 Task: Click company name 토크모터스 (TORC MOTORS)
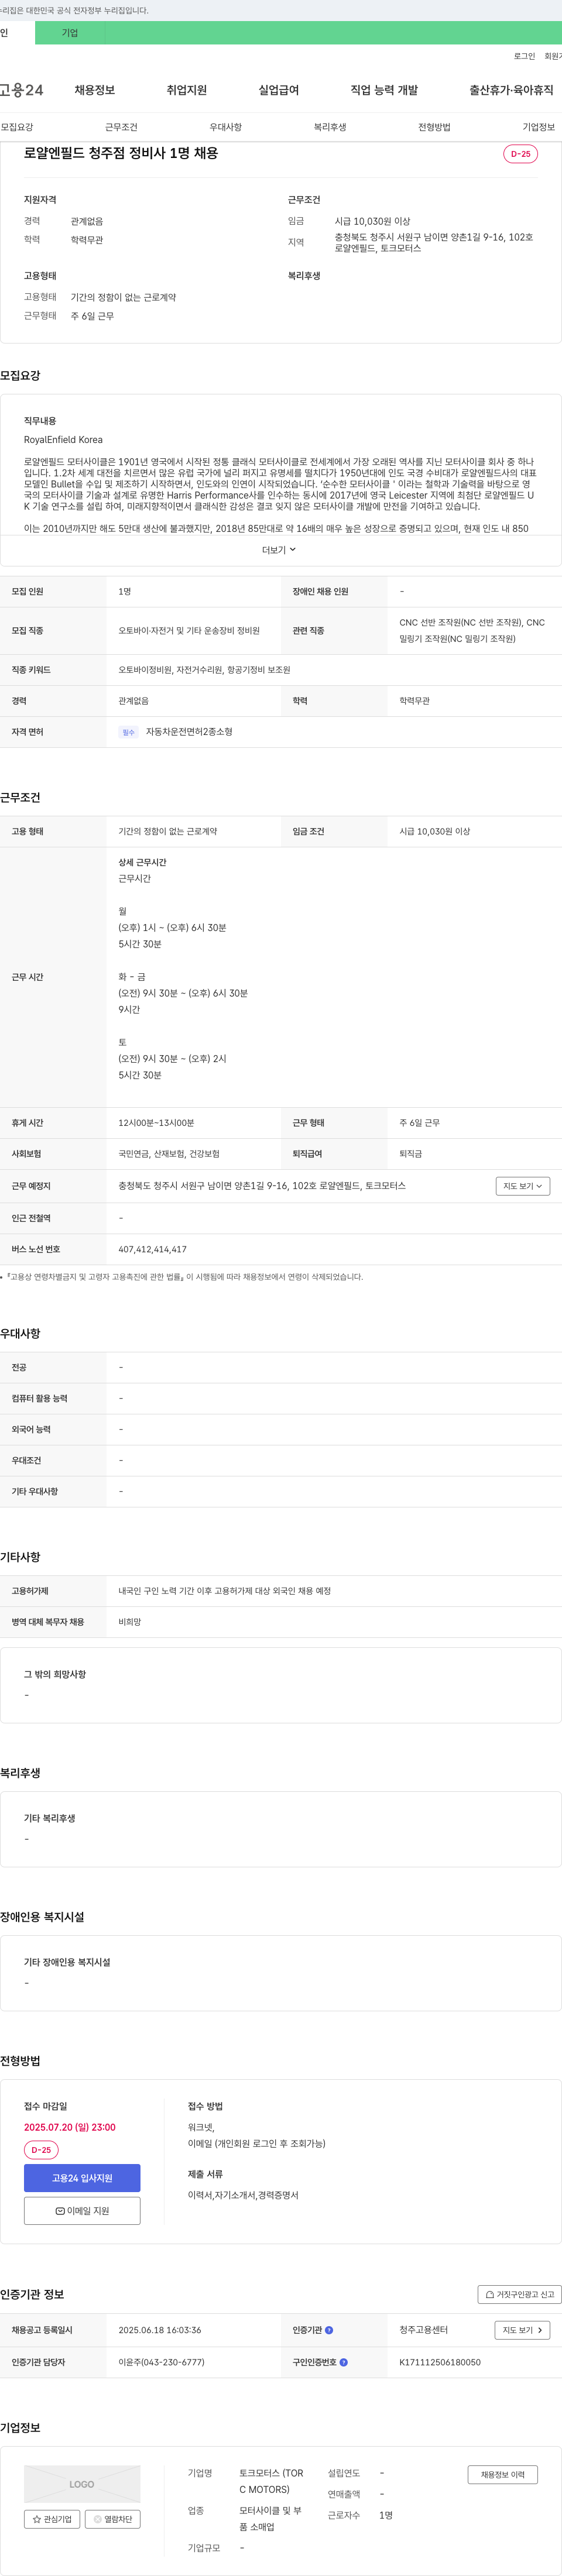[271, 2481]
